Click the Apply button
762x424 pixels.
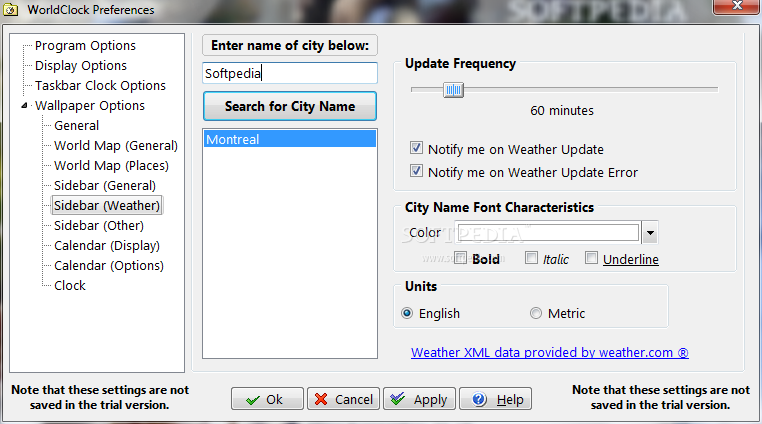pyautogui.click(x=419, y=399)
